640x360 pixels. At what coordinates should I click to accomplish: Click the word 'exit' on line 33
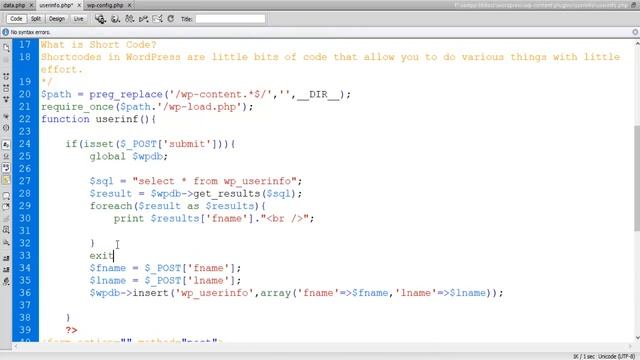101,256
